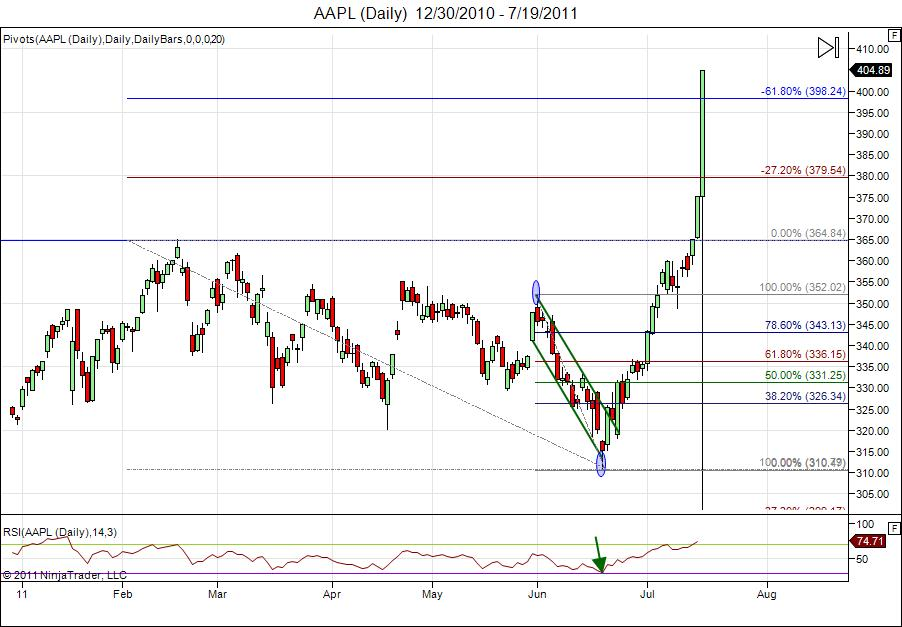This screenshot has height=627, width=902.
Task: Click the blue ellipse at the June high
Action: click(x=536, y=292)
